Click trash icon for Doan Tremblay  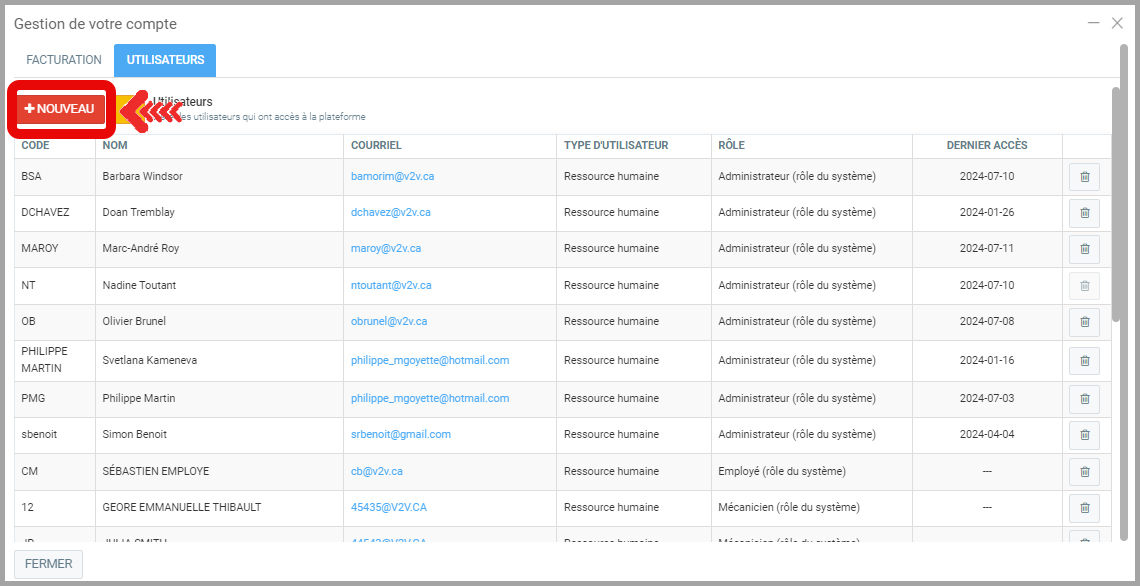pos(1084,213)
